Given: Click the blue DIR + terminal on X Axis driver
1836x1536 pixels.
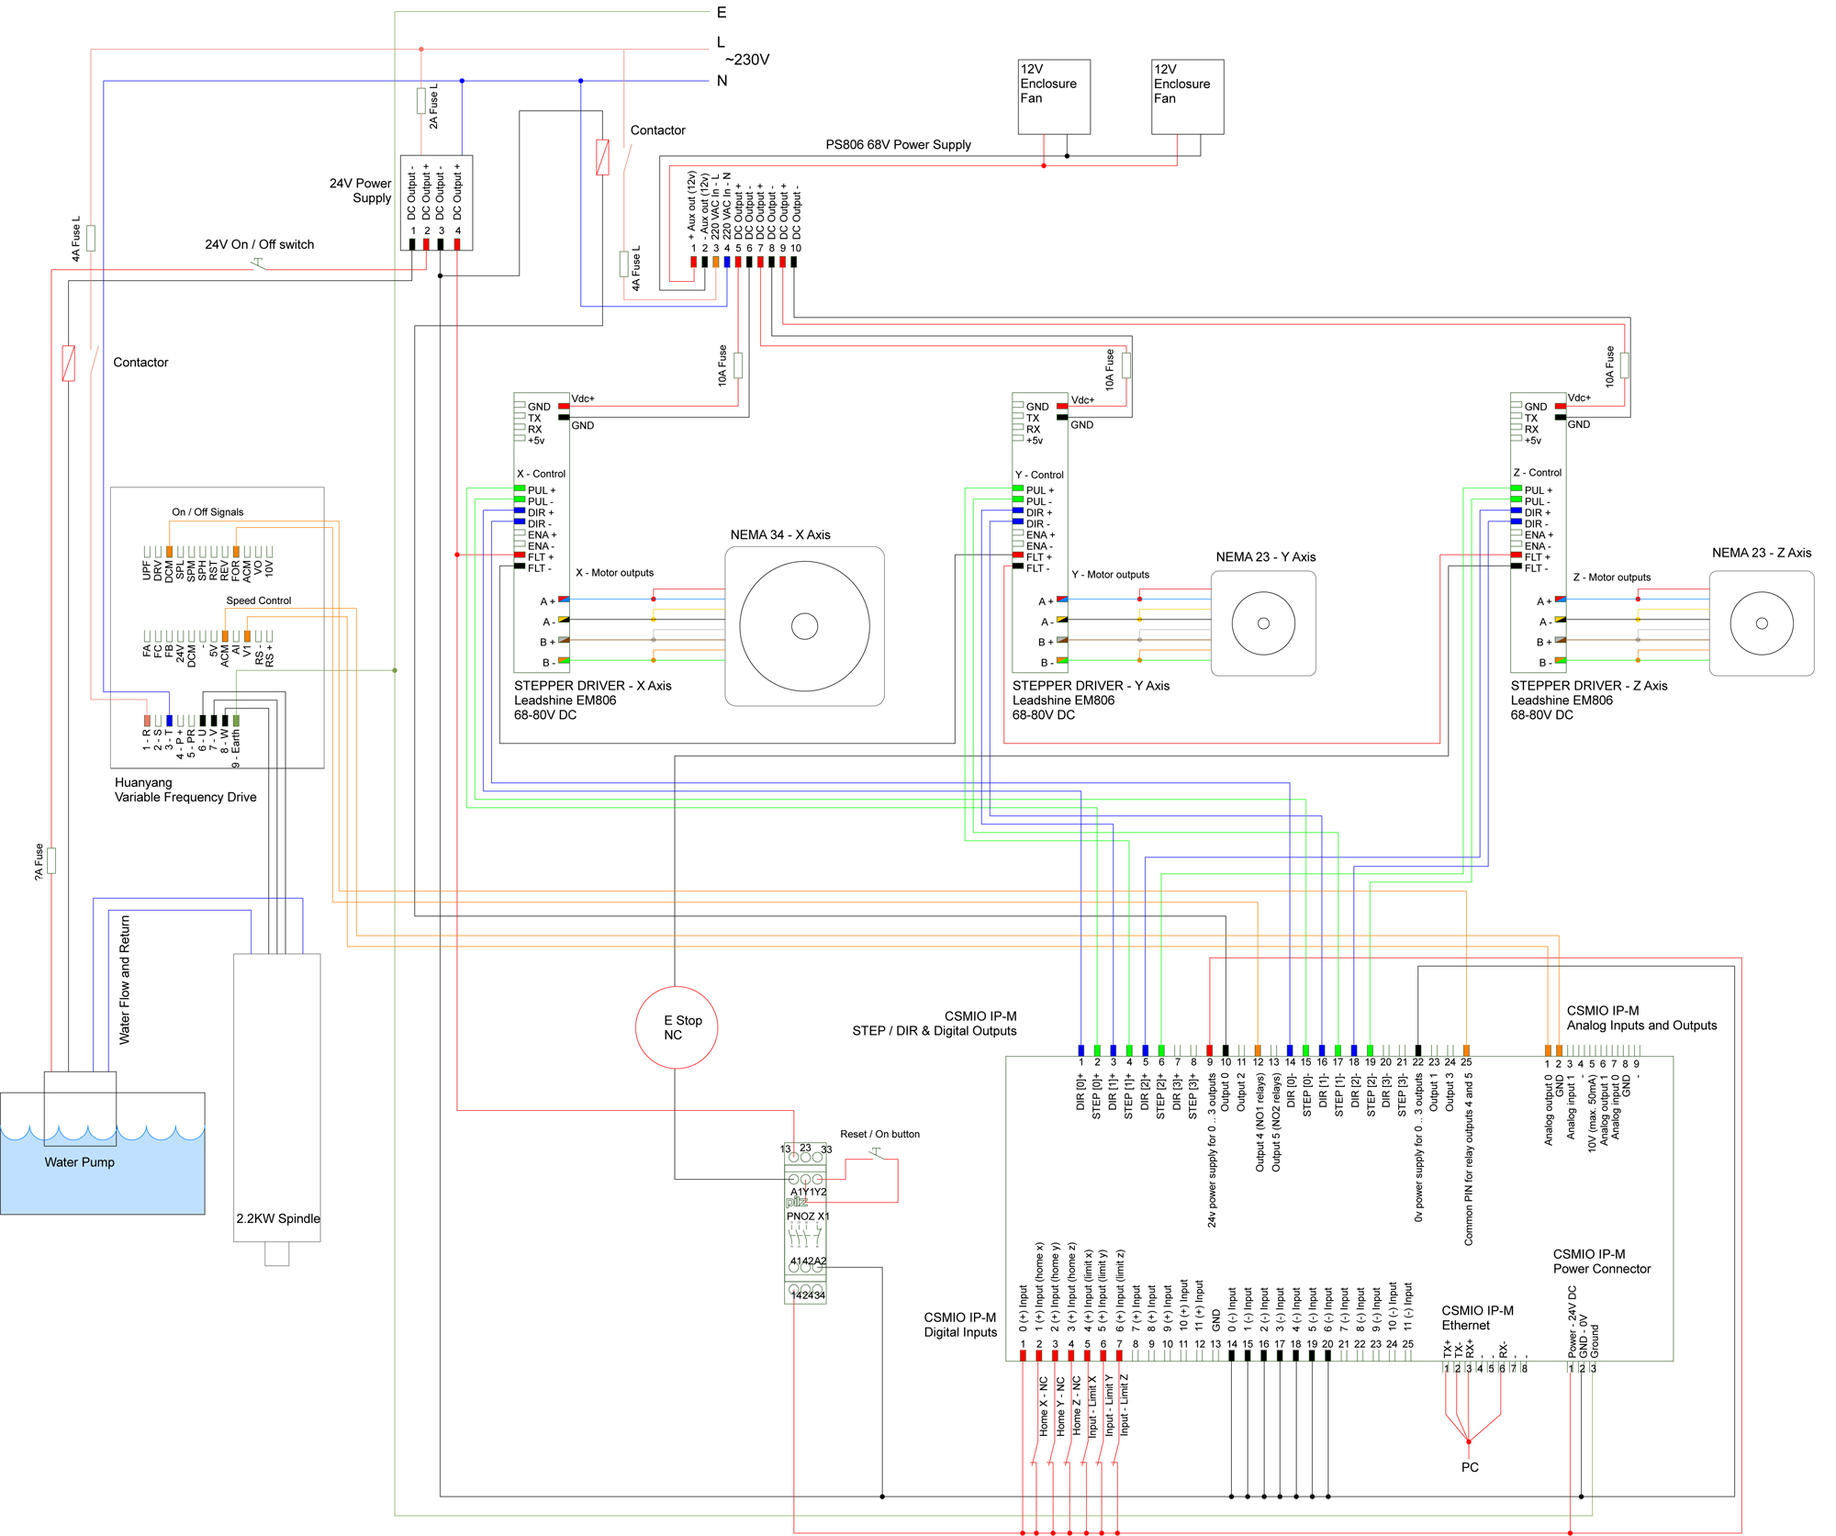Looking at the screenshot, I should click(519, 511).
